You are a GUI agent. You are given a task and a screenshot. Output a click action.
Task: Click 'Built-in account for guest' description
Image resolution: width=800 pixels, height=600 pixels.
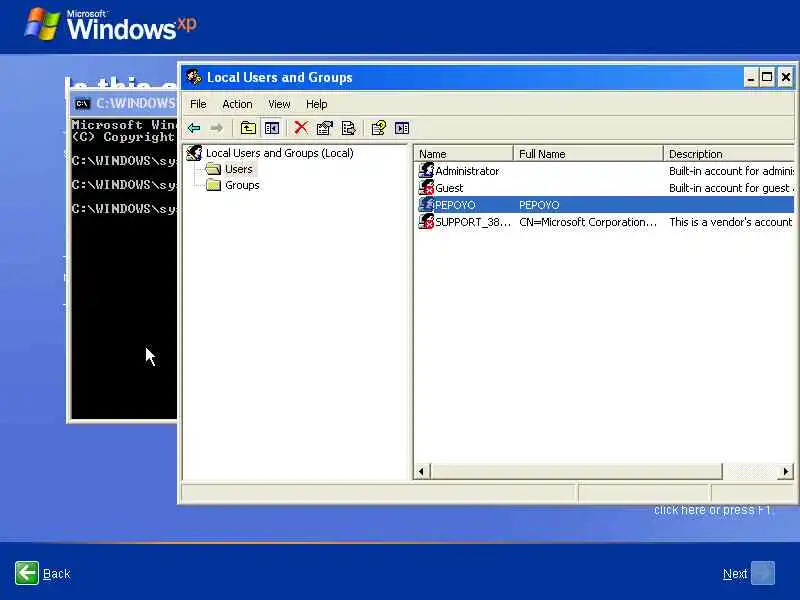tap(731, 188)
